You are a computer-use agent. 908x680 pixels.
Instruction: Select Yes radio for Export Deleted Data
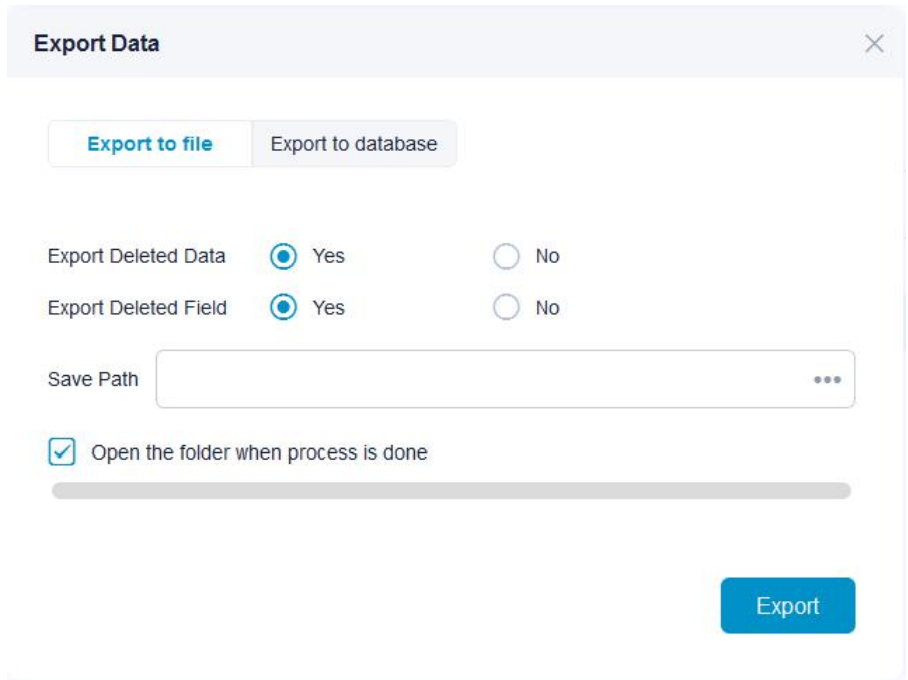284,257
